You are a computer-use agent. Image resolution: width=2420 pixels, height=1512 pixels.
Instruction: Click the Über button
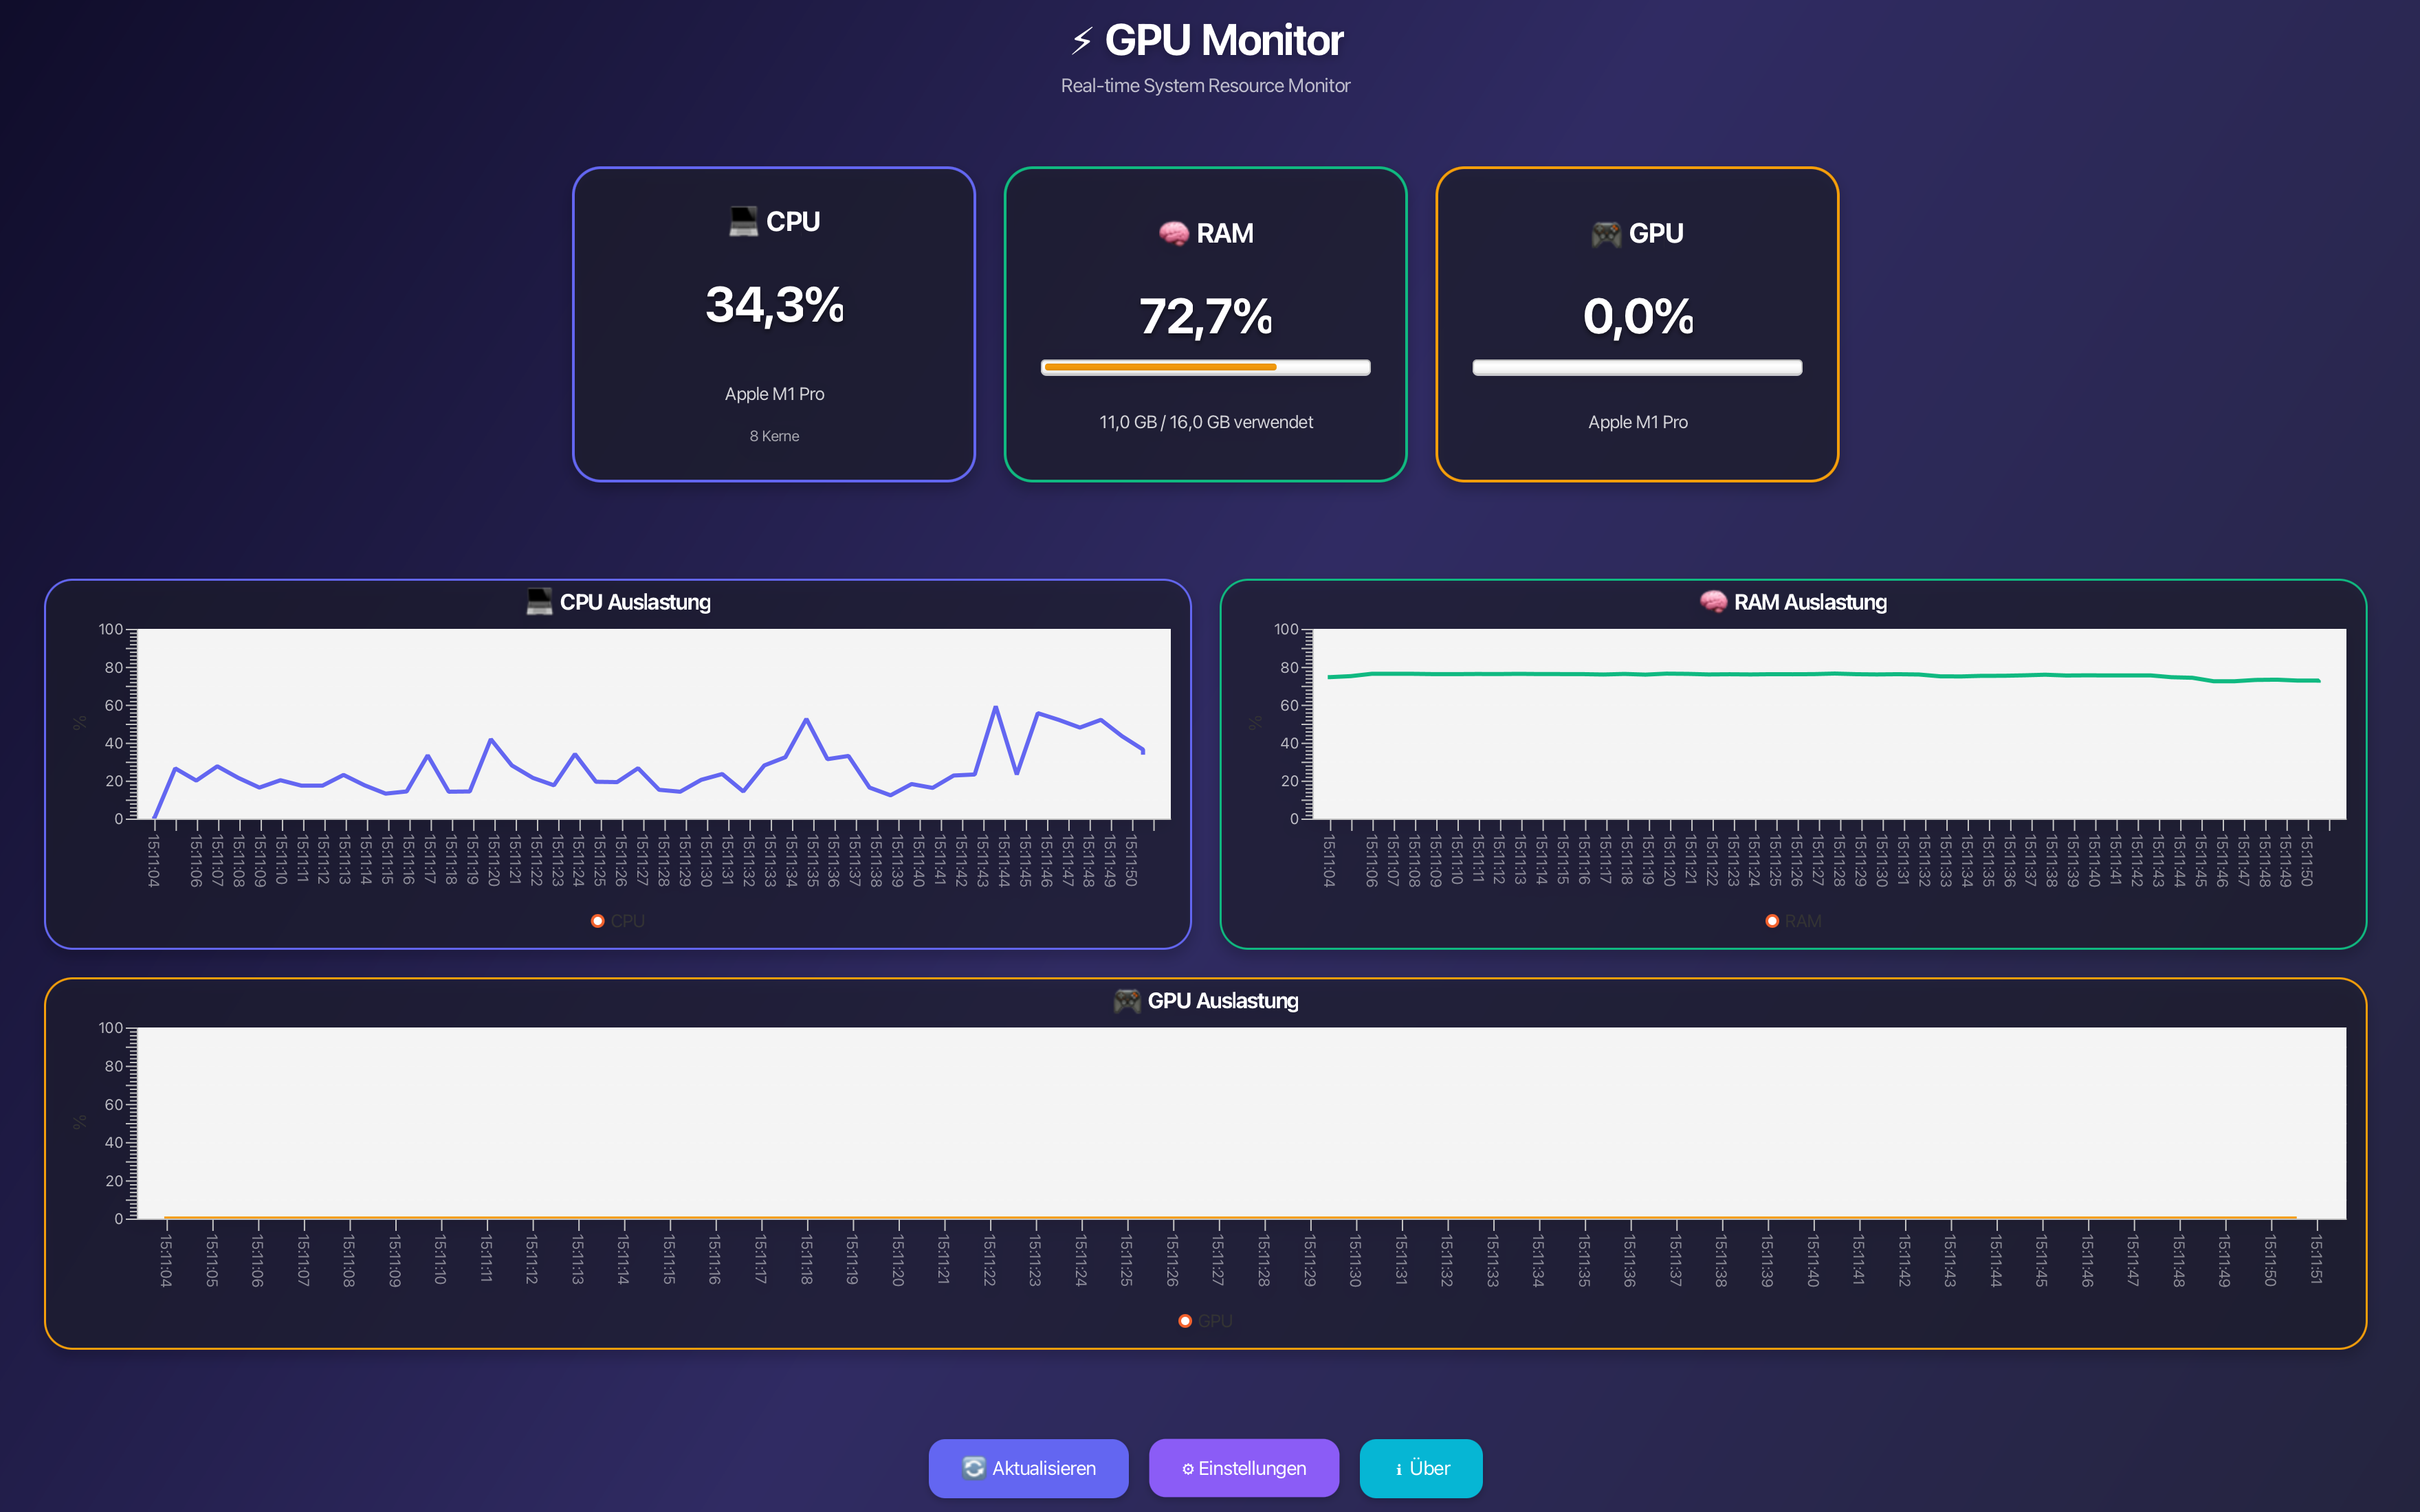(x=1421, y=1467)
